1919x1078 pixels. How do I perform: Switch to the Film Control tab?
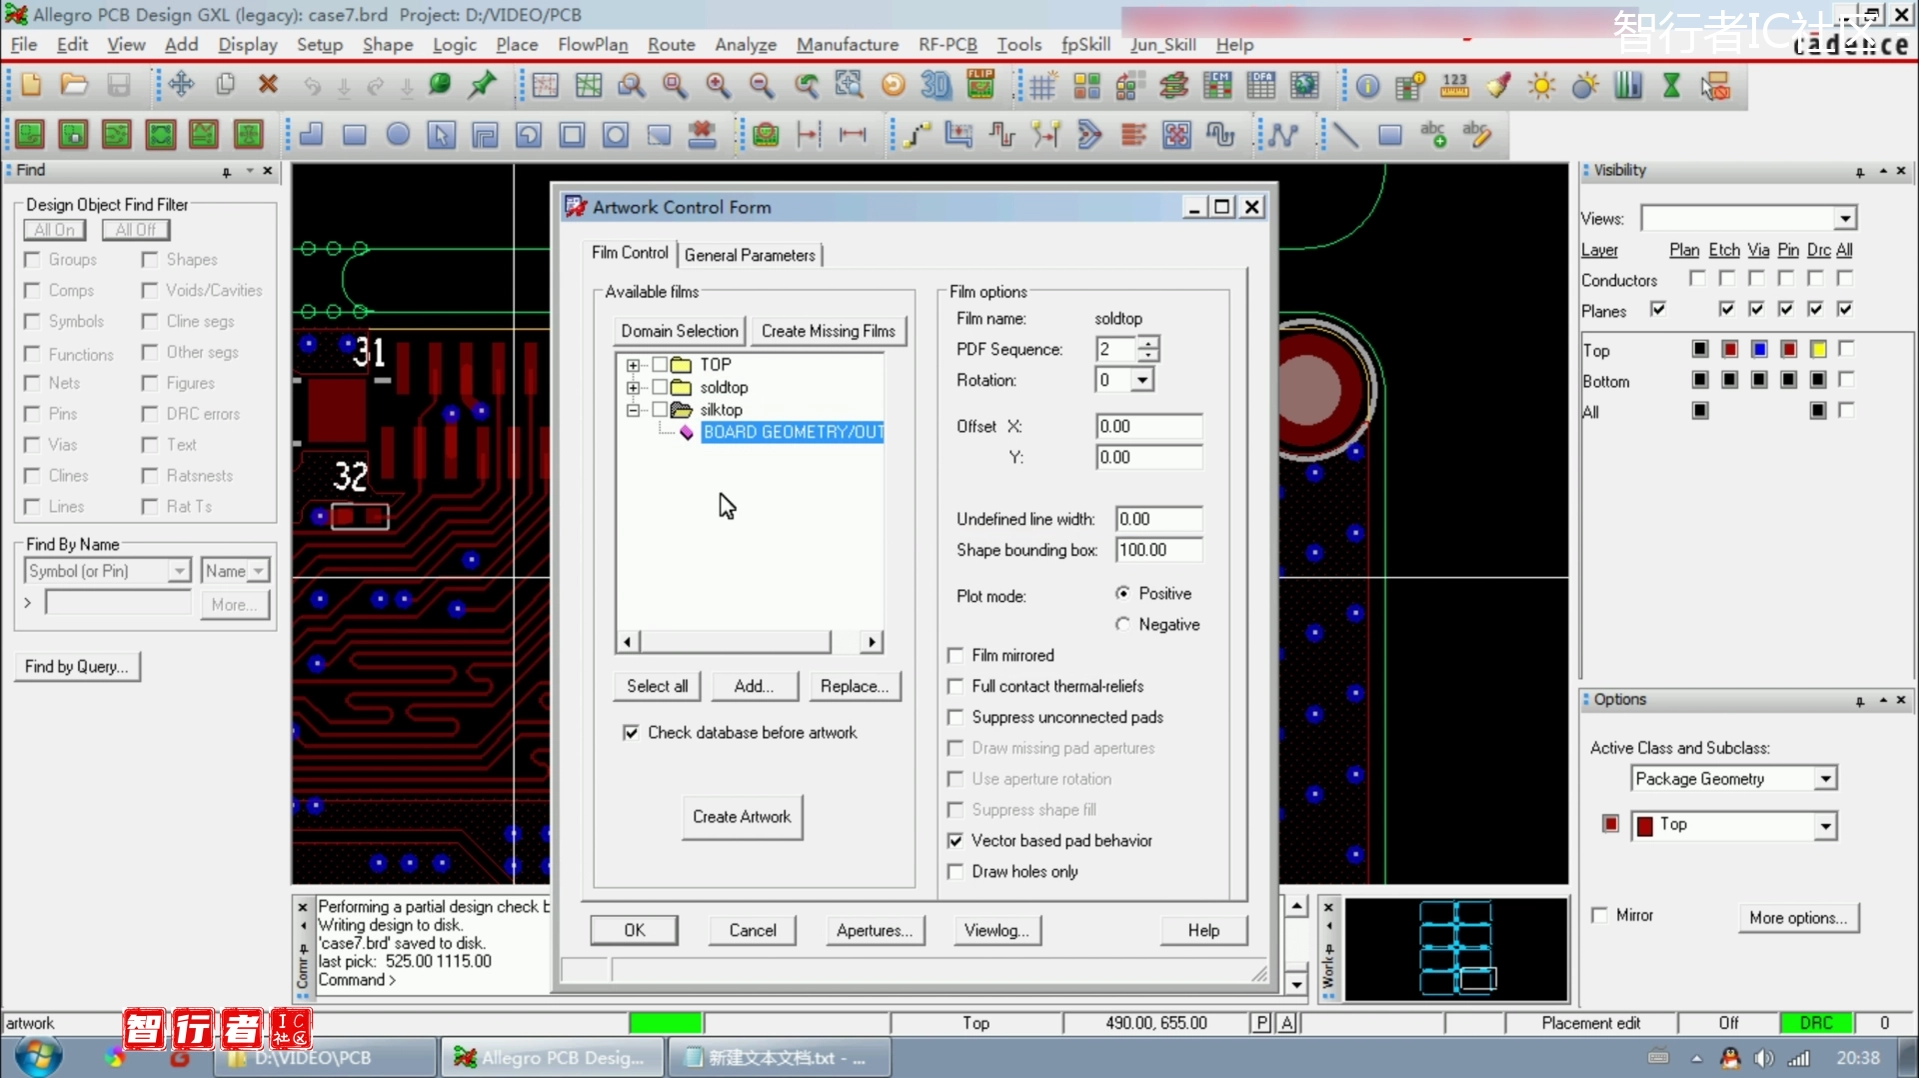[629, 253]
